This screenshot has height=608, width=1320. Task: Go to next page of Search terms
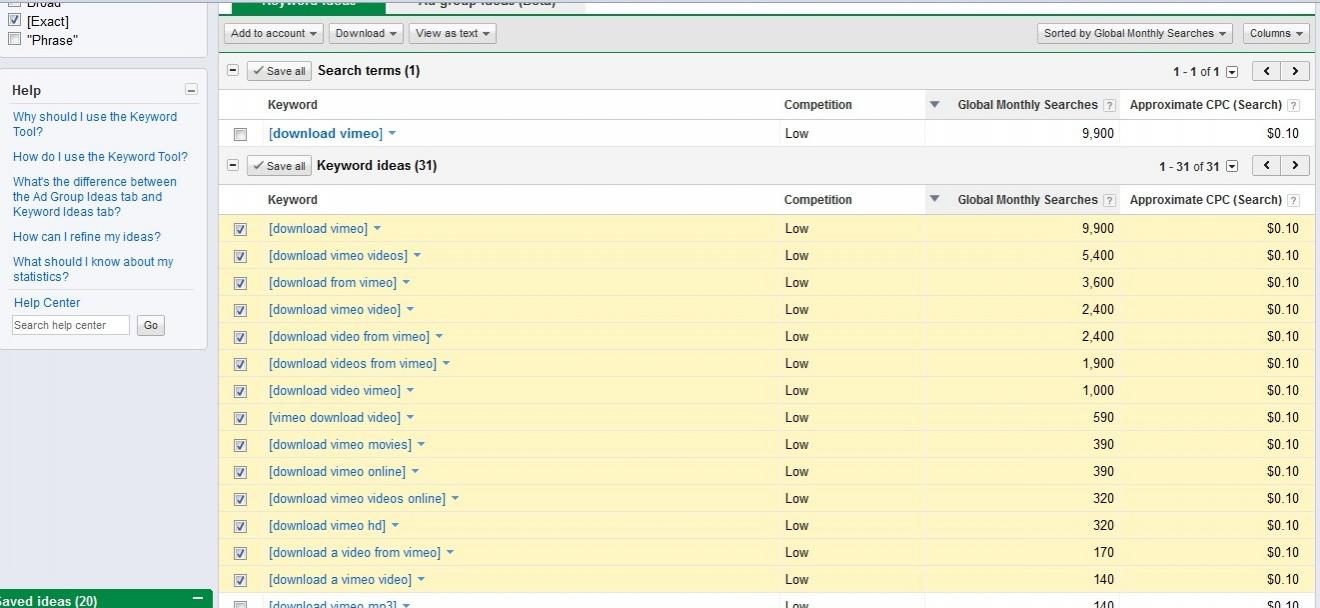tap(1295, 71)
